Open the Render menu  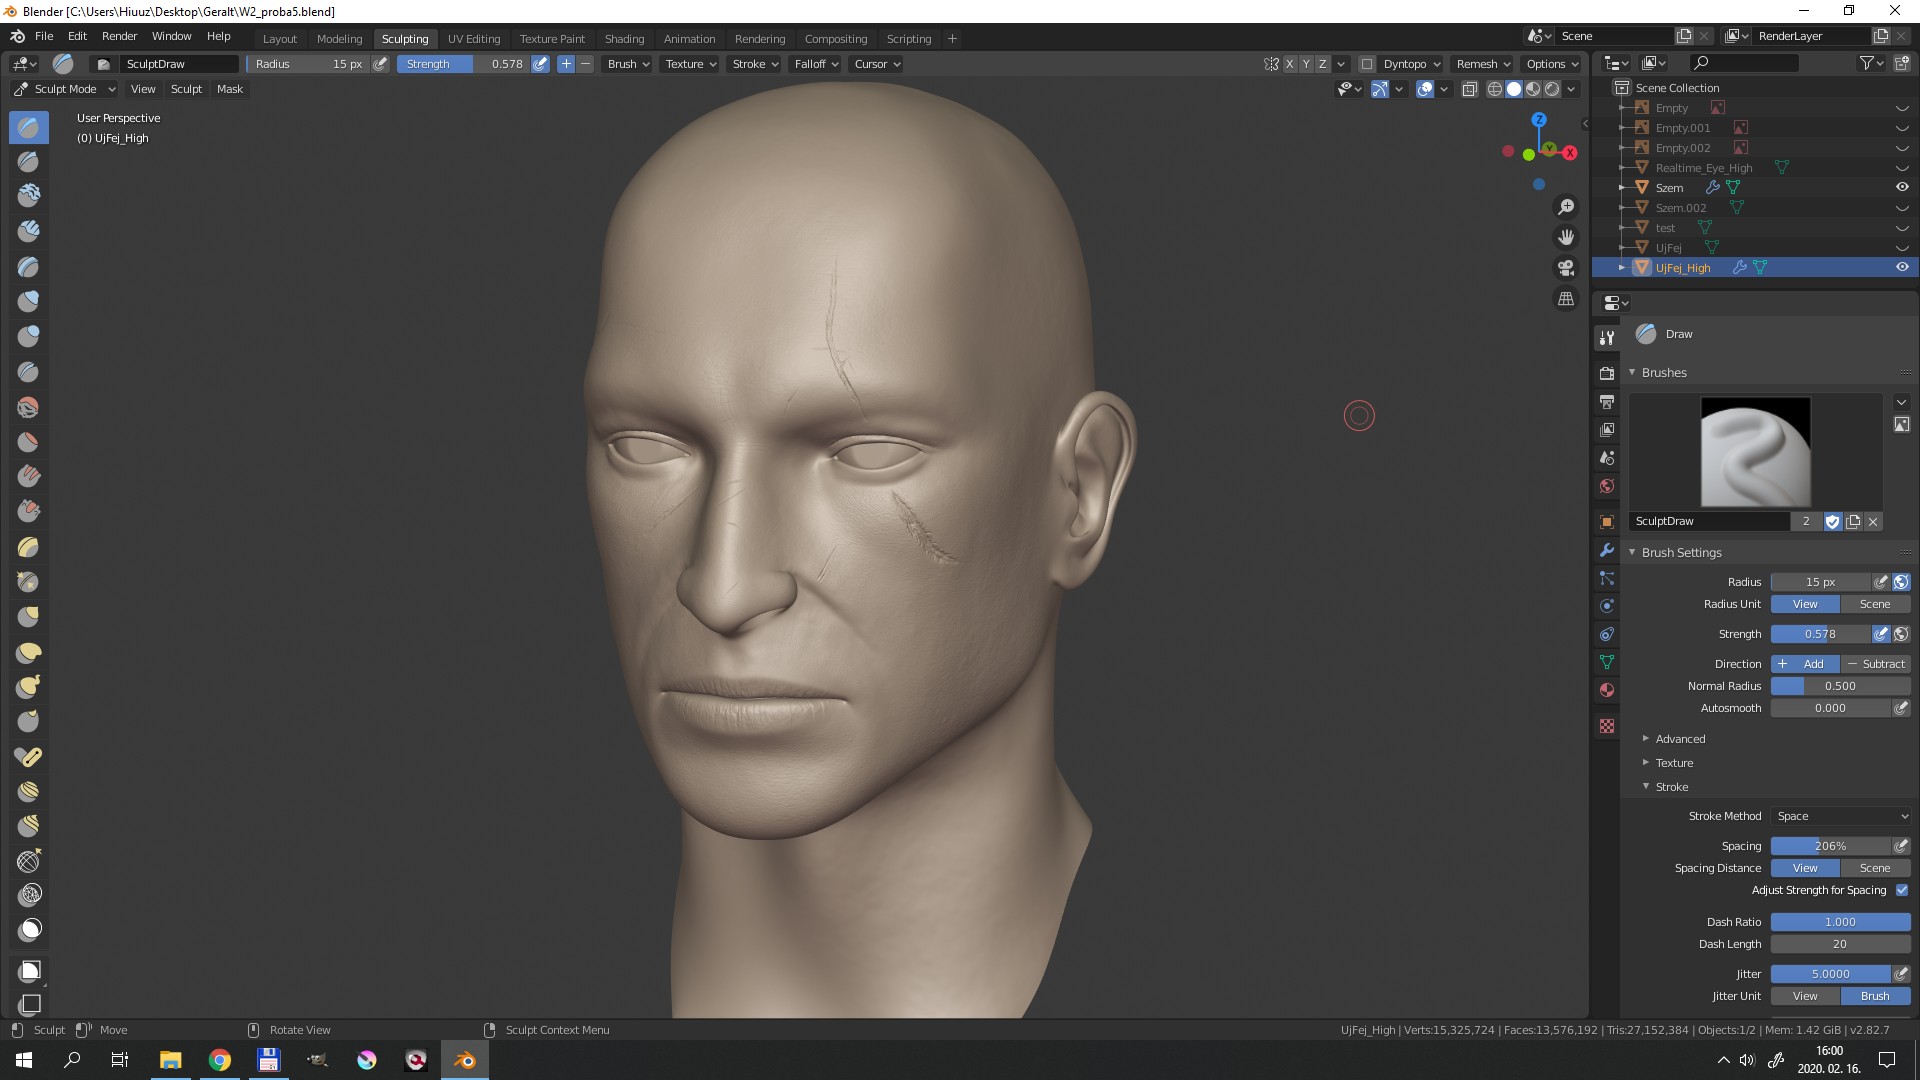click(x=119, y=36)
